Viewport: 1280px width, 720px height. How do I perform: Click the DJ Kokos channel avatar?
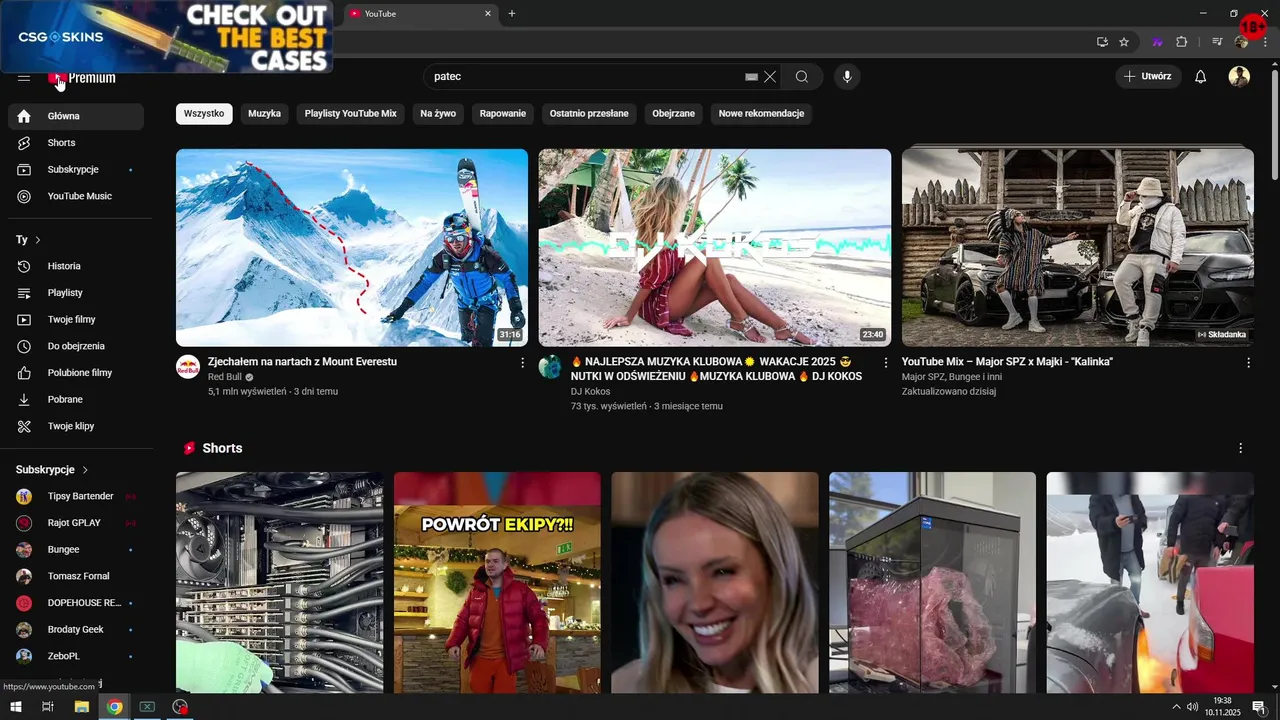551,367
